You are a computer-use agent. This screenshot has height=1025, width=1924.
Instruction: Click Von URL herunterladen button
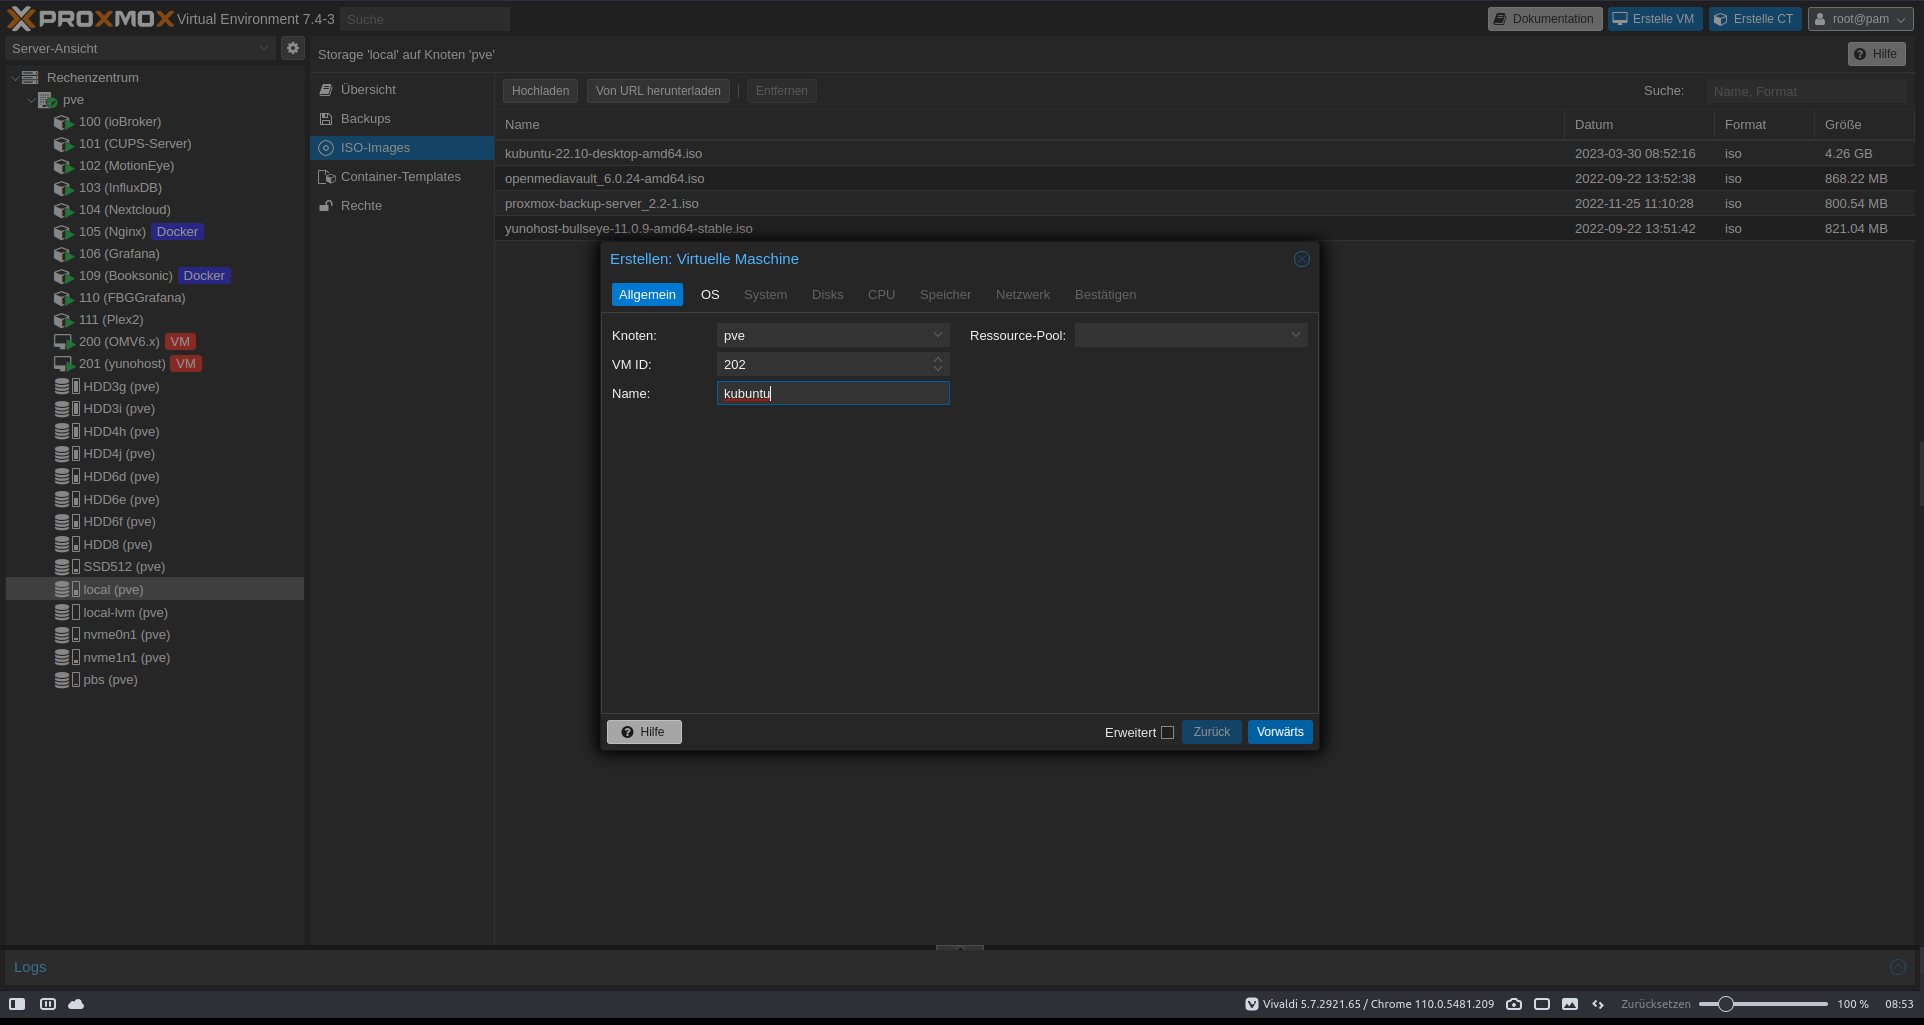tap(658, 91)
